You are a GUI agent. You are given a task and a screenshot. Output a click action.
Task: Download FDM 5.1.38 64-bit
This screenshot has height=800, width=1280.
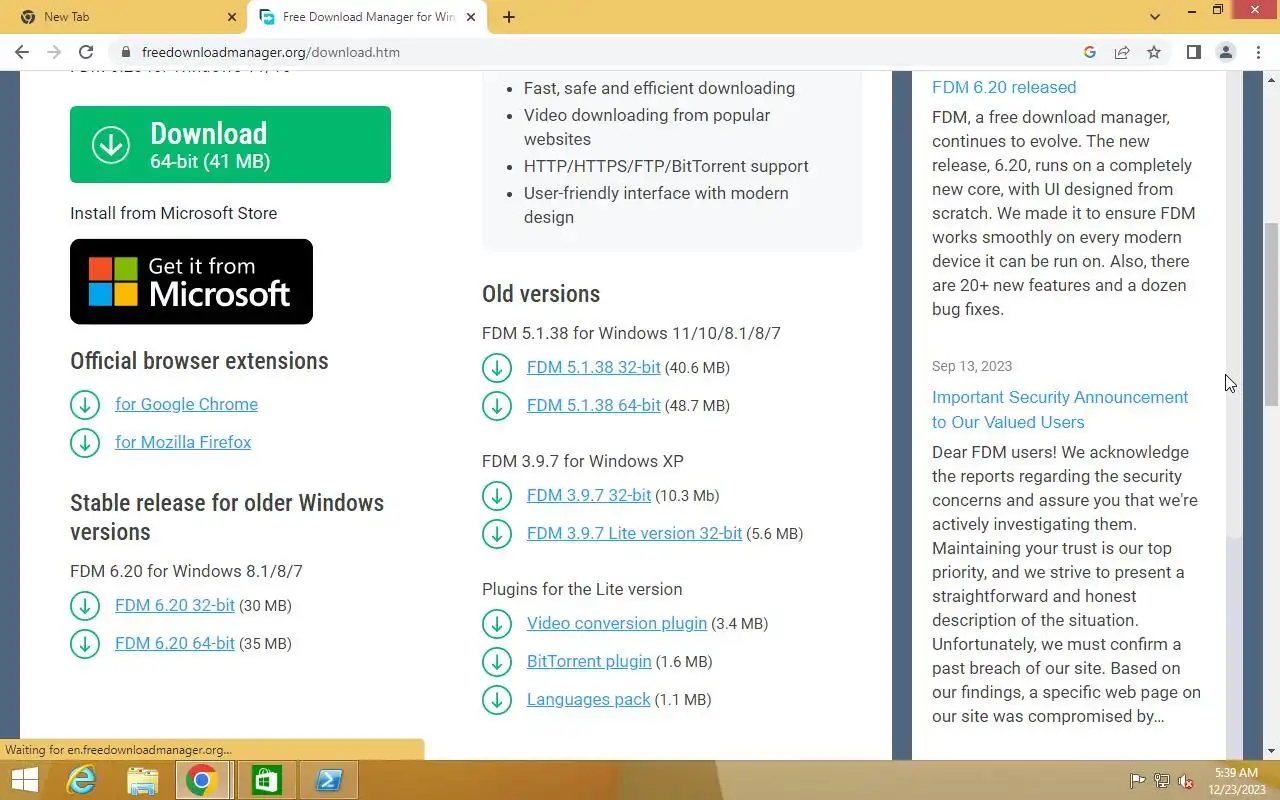click(594, 405)
